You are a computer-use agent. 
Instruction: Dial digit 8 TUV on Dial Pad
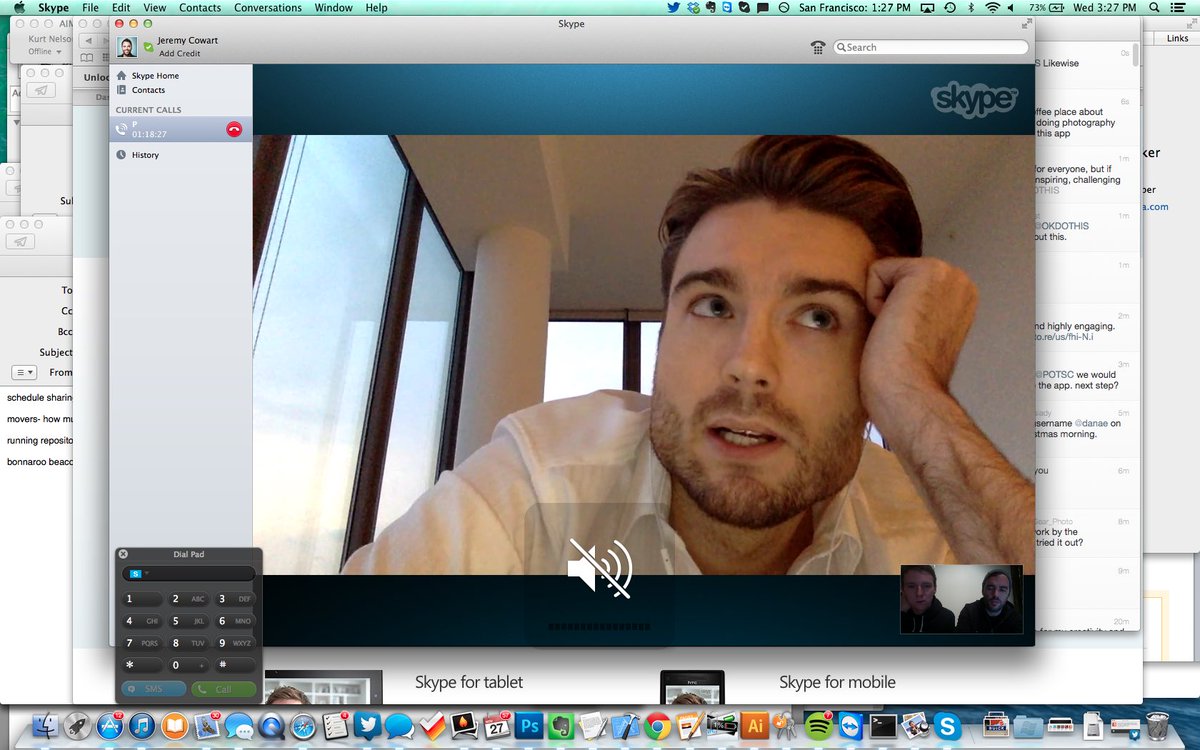(x=188, y=643)
